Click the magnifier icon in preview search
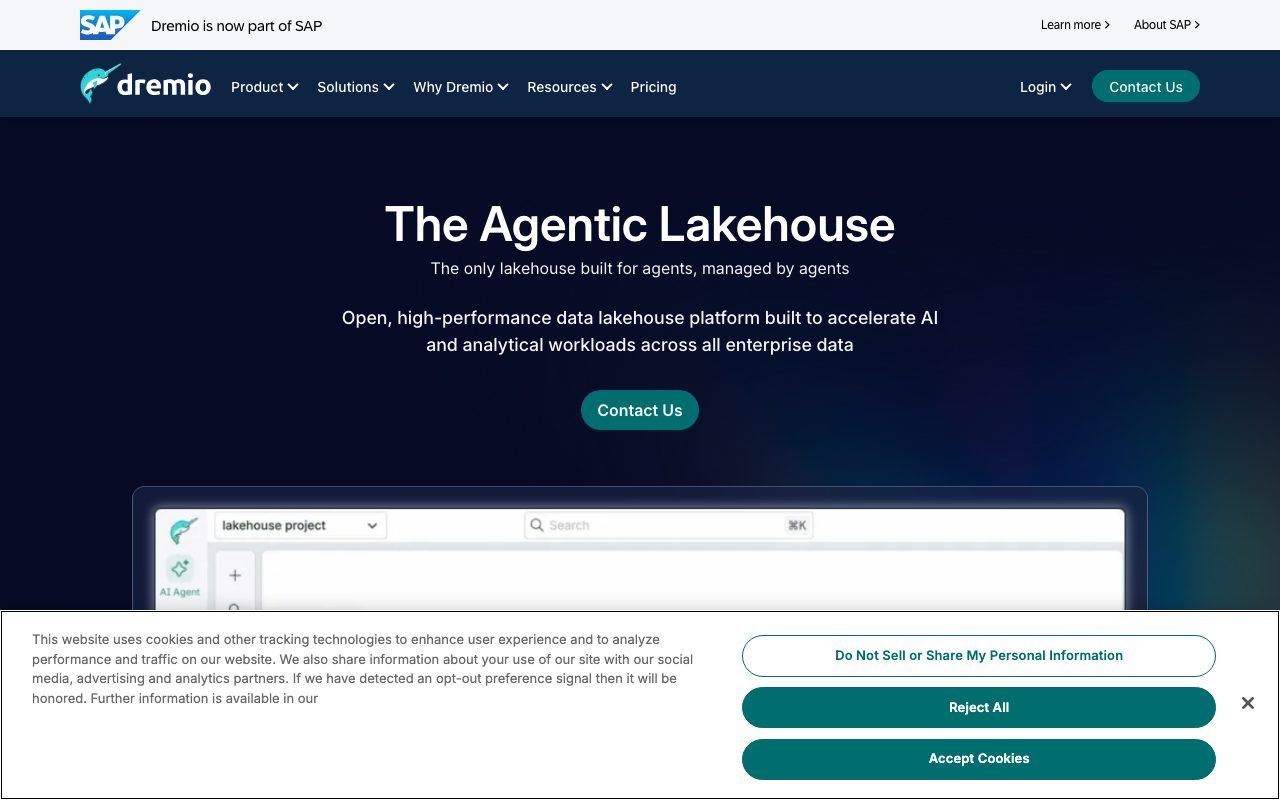Viewport: 1280px width, 800px height. tap(537, 525)
